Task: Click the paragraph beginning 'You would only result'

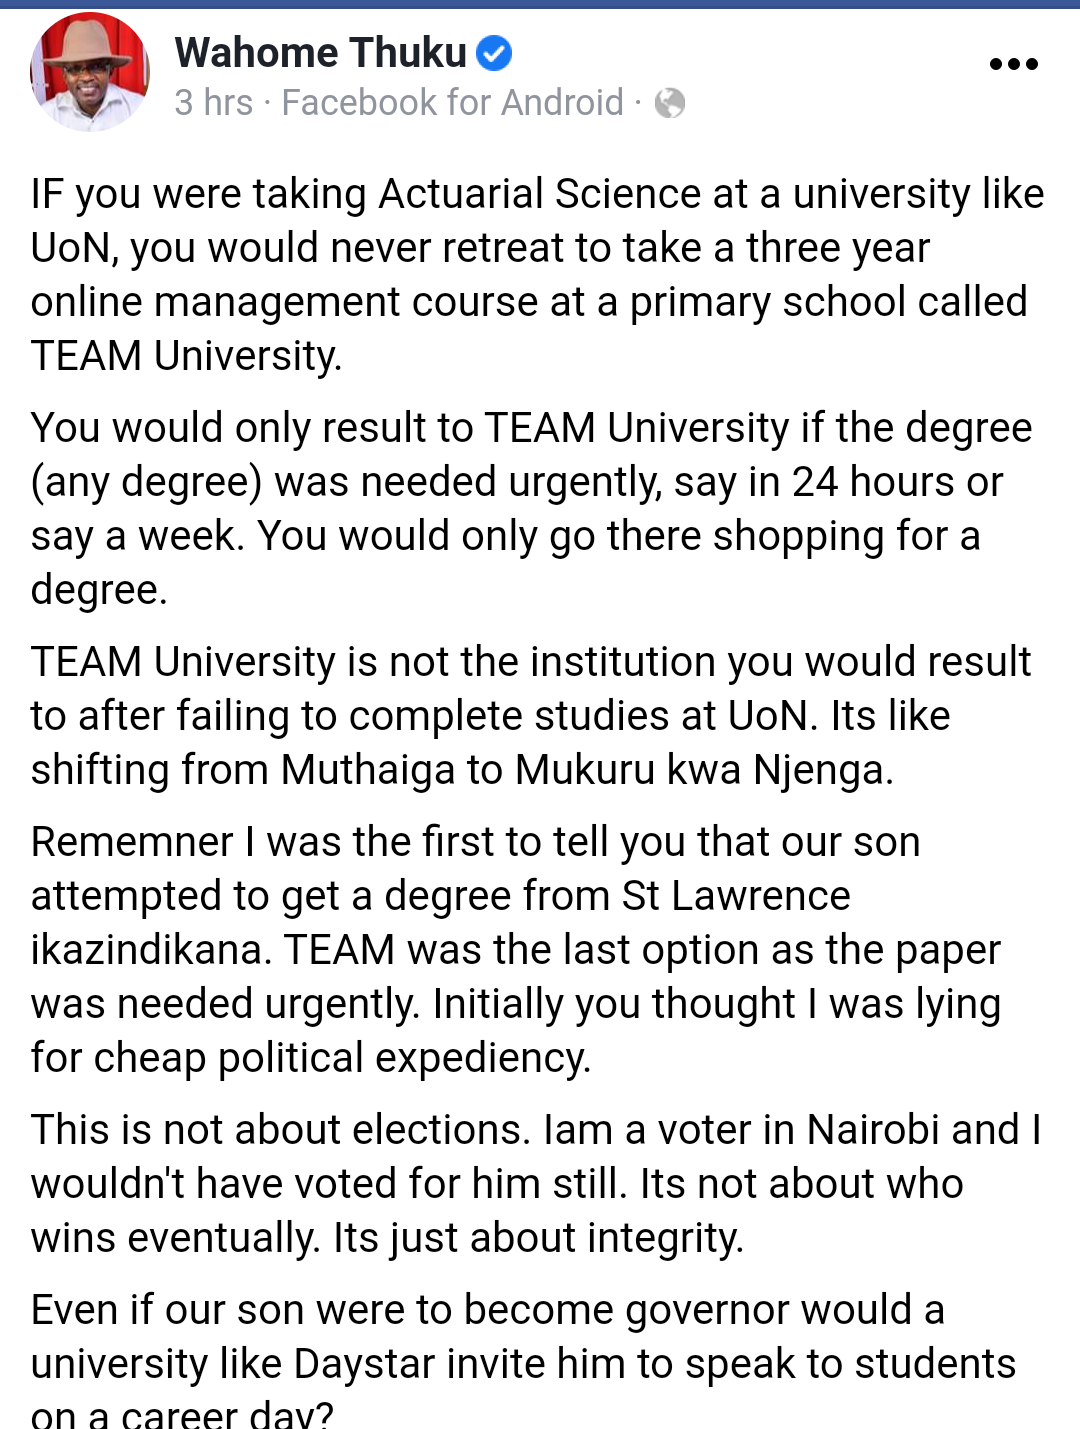Action: pyautogui.click(x=531, y=509)
